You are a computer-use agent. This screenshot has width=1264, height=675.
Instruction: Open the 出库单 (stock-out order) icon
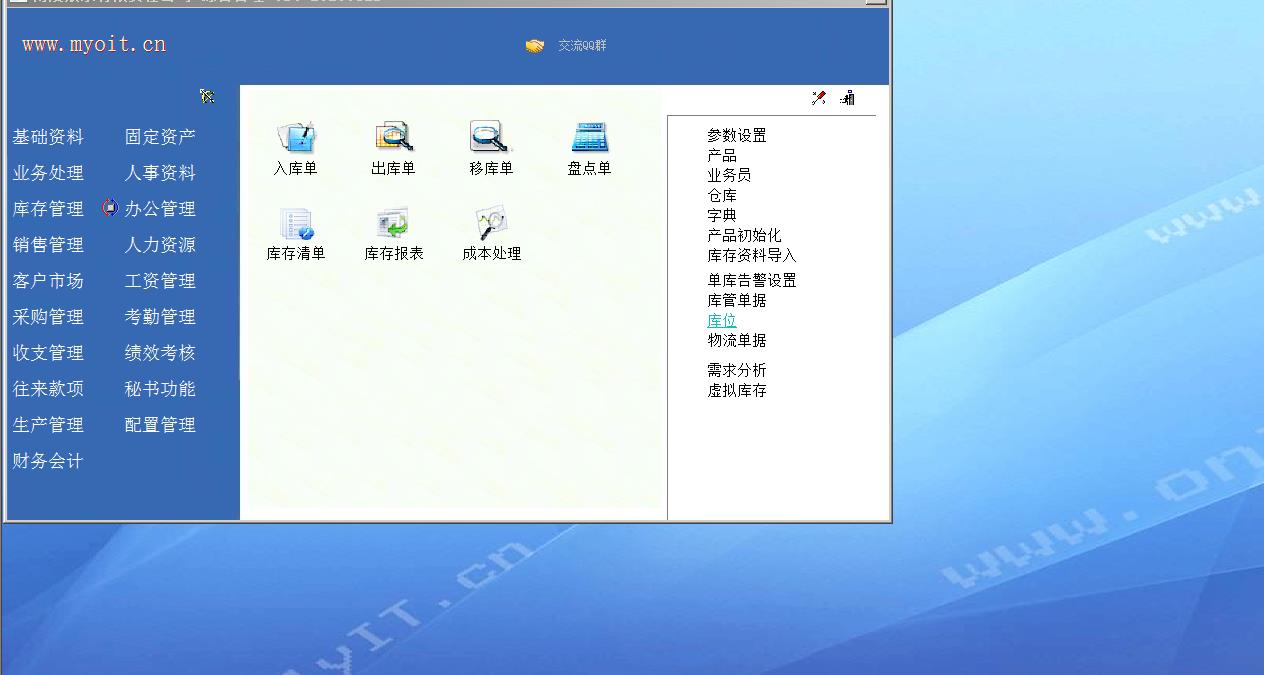[393, 138]
